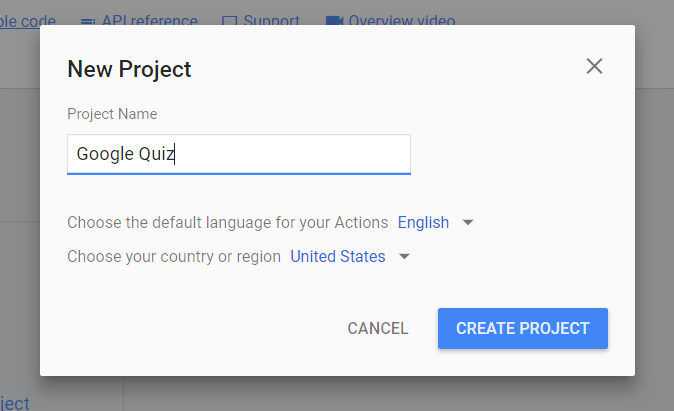
Task: Open the English language dropdown
Action: (x=423, y=222)
